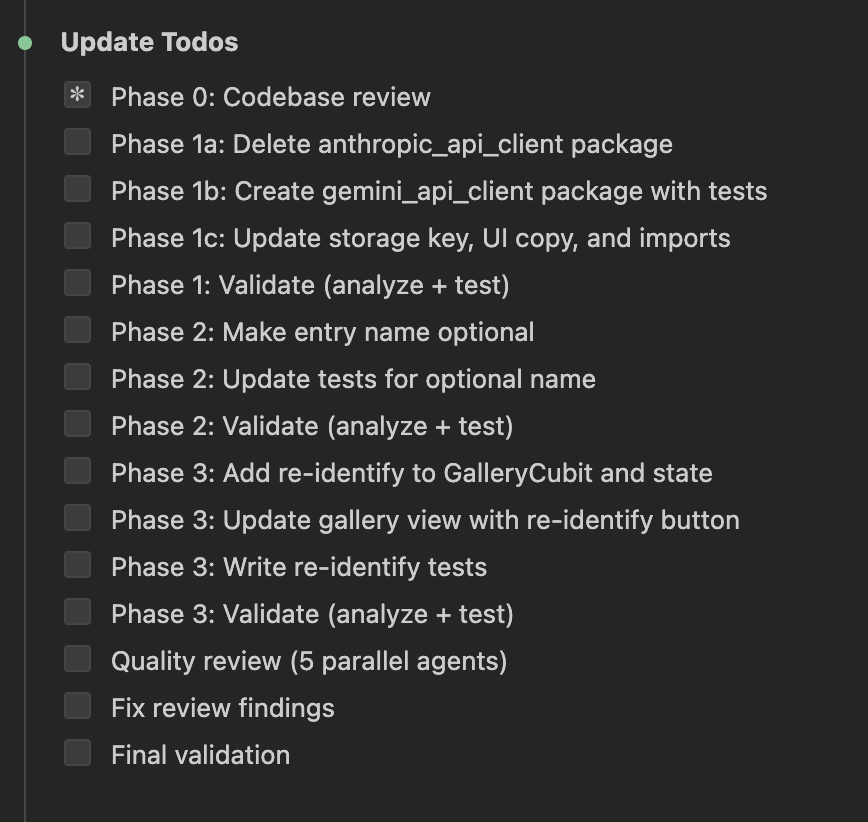Select the Update Todos heading
The width and height of the screenshot is (868, 822).
[x=150, y=41]
